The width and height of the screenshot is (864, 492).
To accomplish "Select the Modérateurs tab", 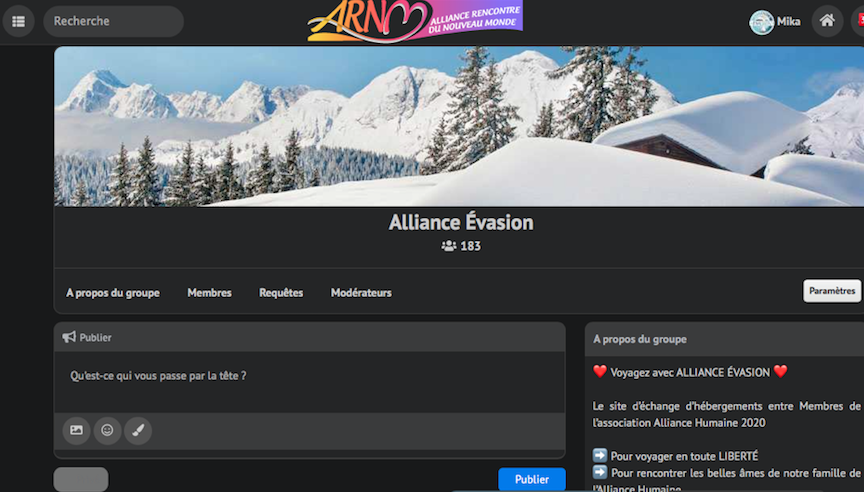I will pos(361,293).
